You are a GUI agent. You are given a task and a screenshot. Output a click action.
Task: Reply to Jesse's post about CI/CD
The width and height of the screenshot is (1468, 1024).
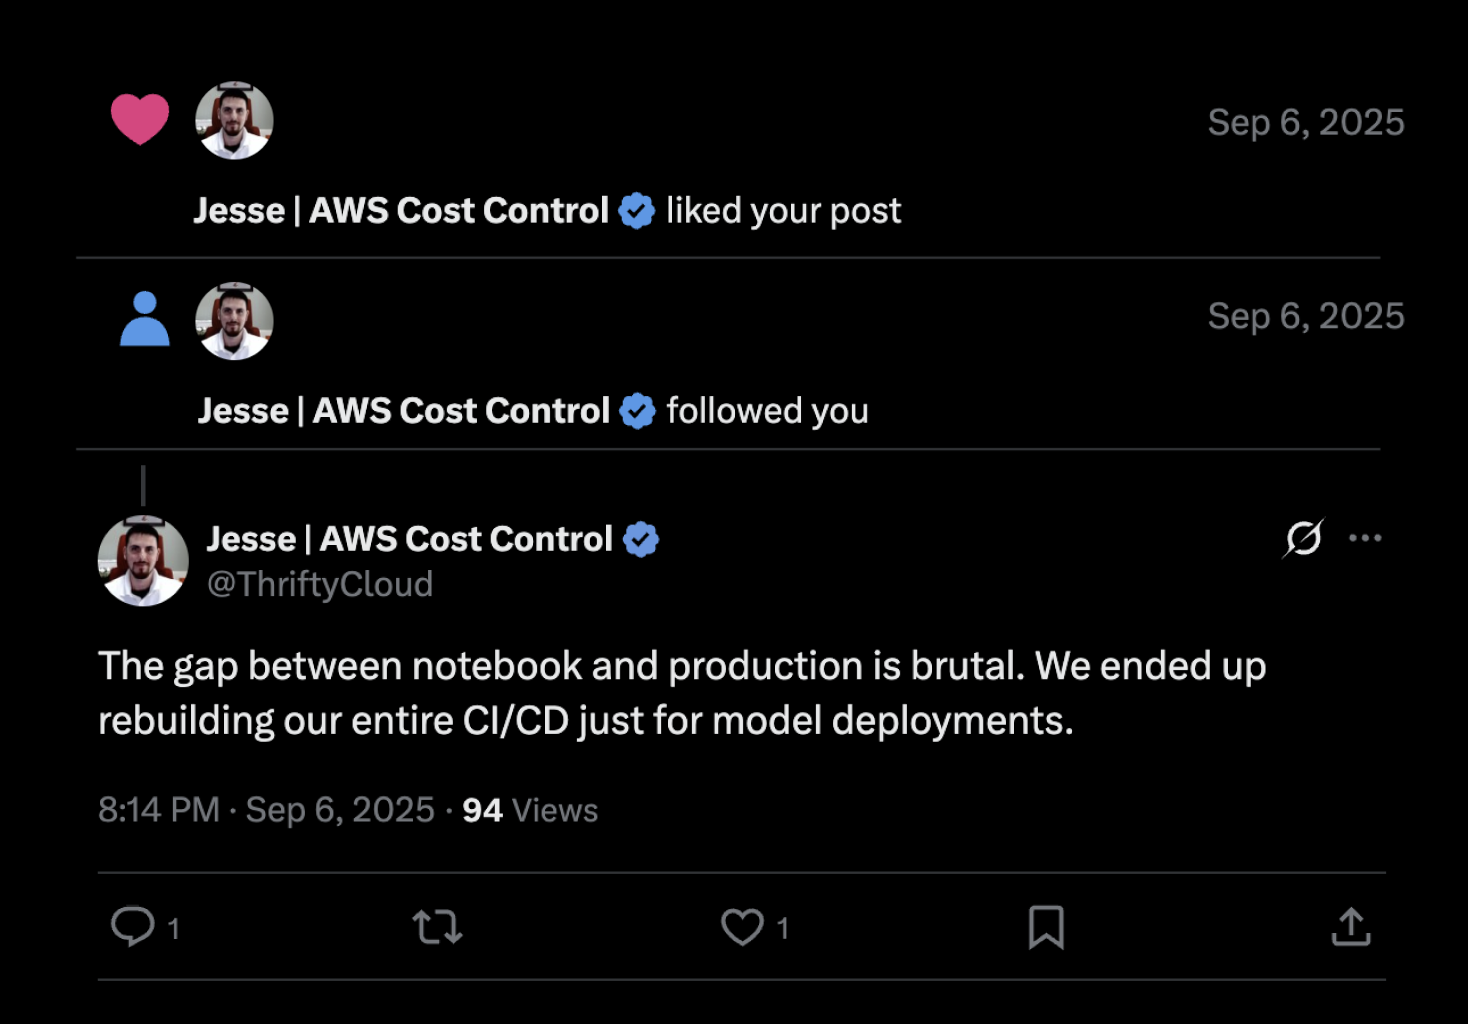[x=137, y=927]
